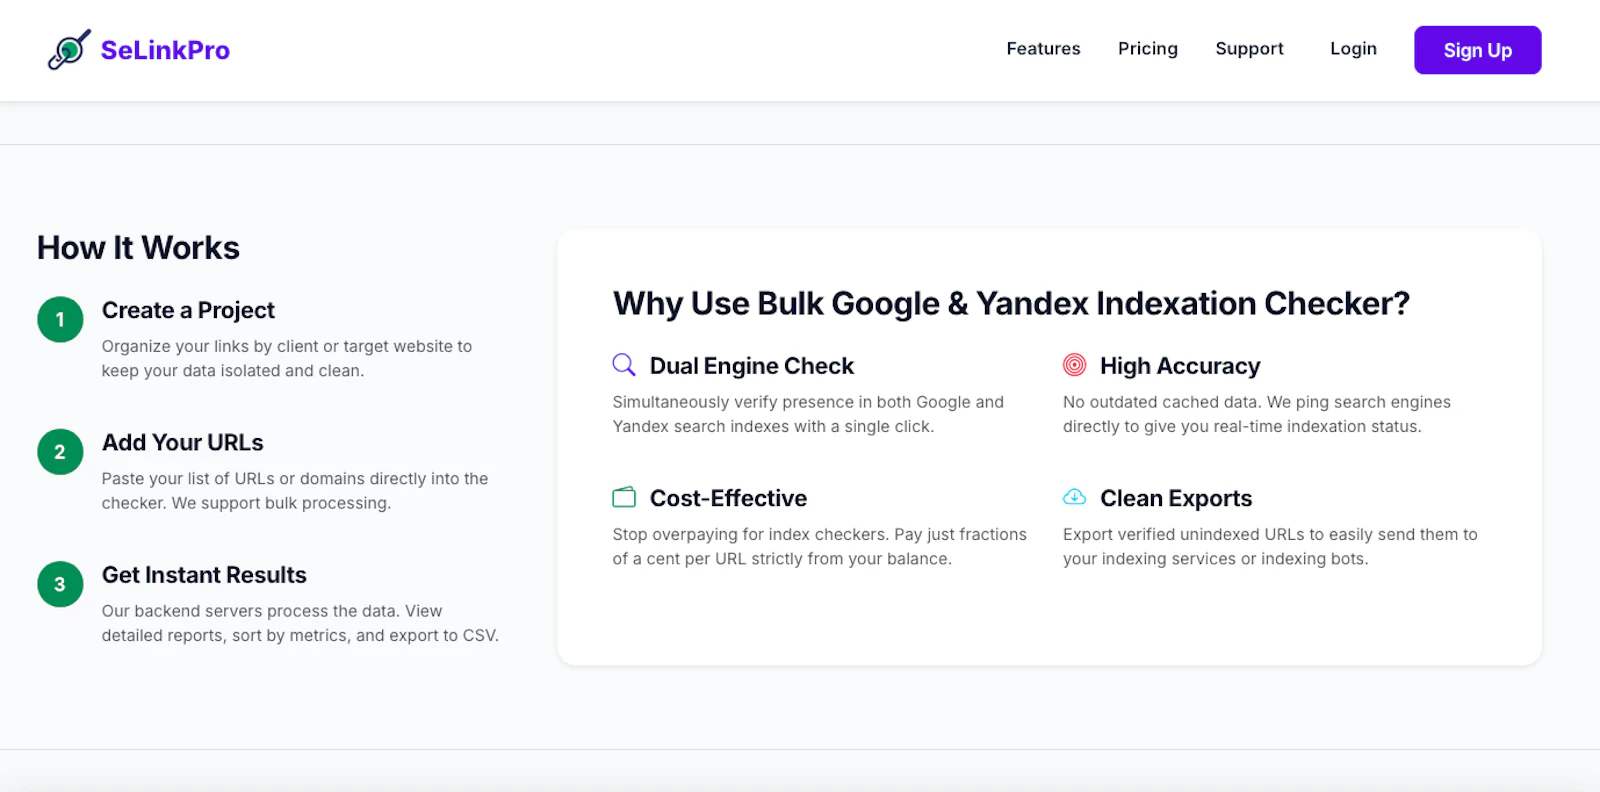Click the Login link
Screen dimensions: 1600x792
coord(1353,48)
